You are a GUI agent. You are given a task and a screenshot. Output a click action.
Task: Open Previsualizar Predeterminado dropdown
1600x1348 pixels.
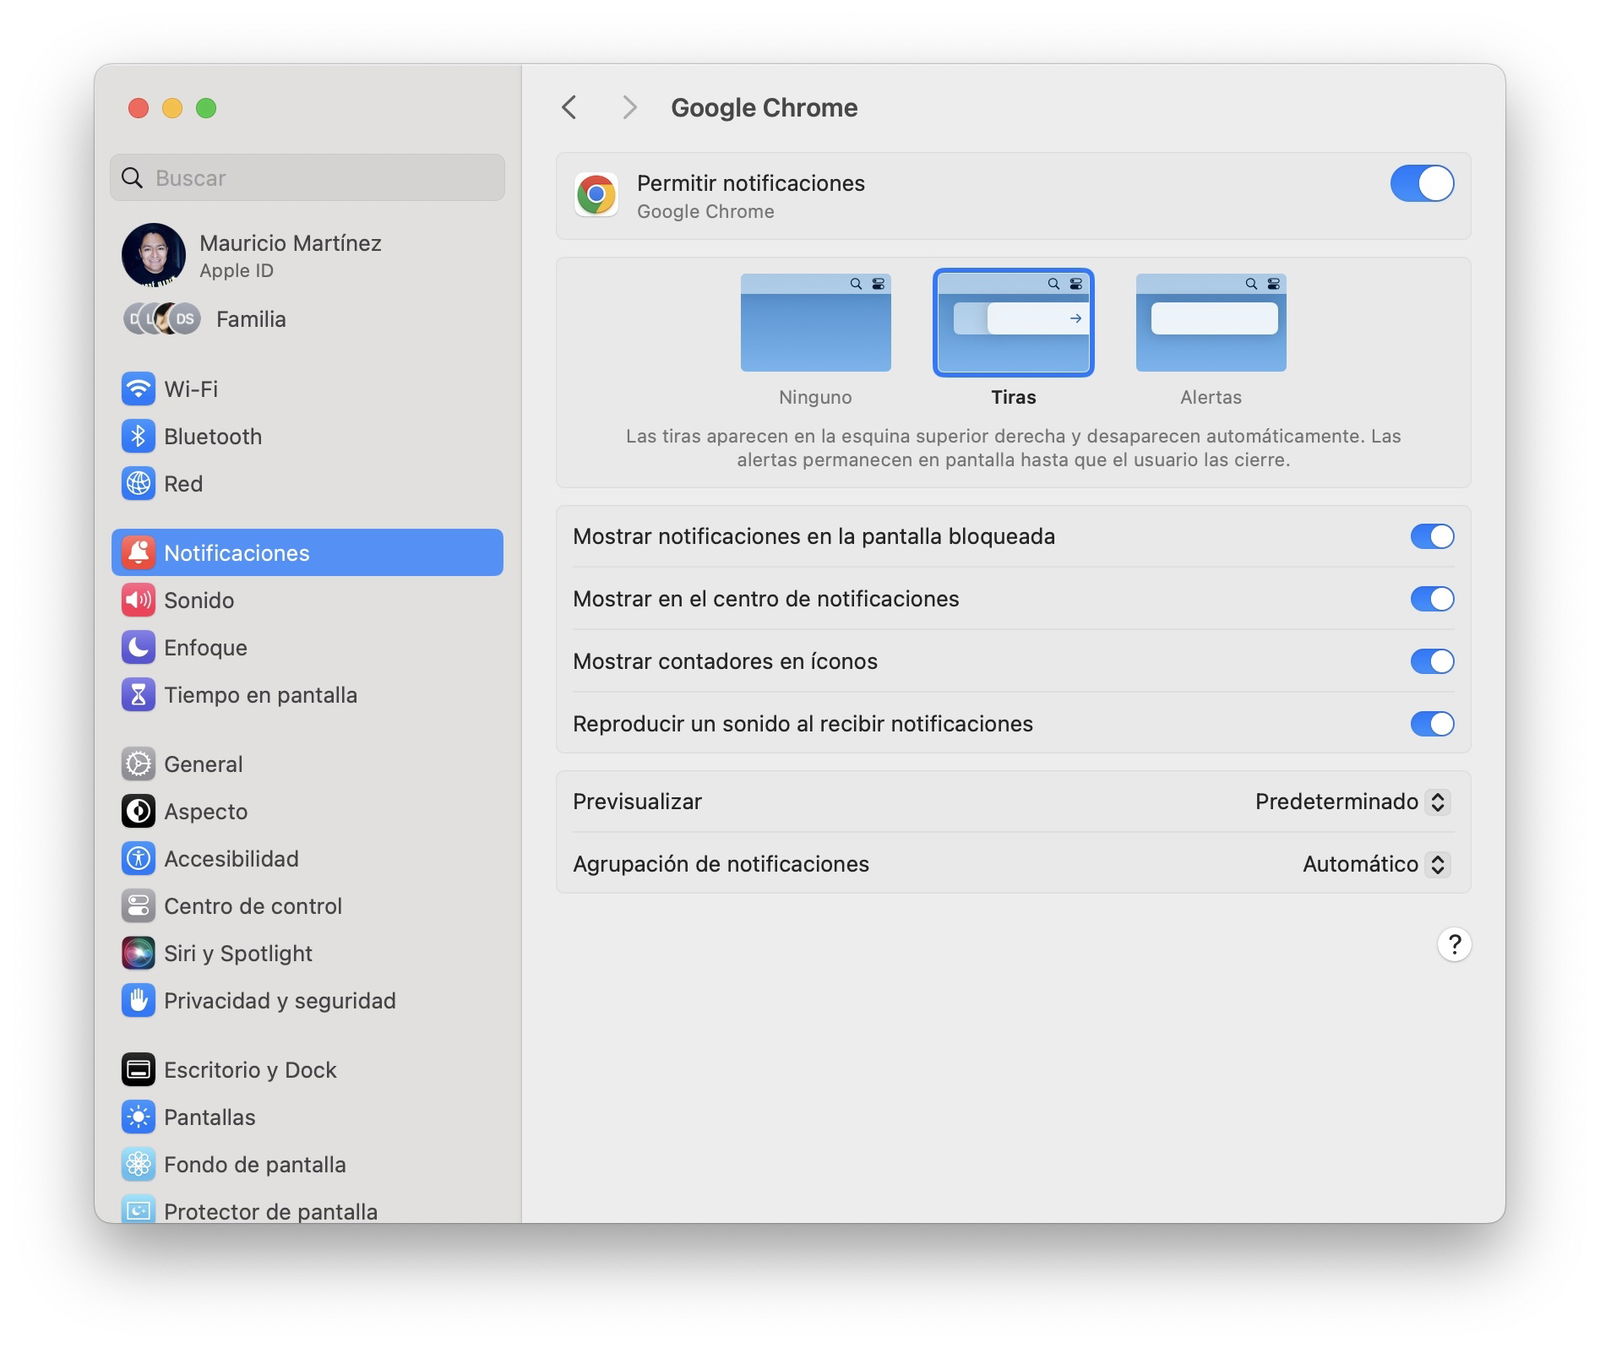pos(1352,802)
